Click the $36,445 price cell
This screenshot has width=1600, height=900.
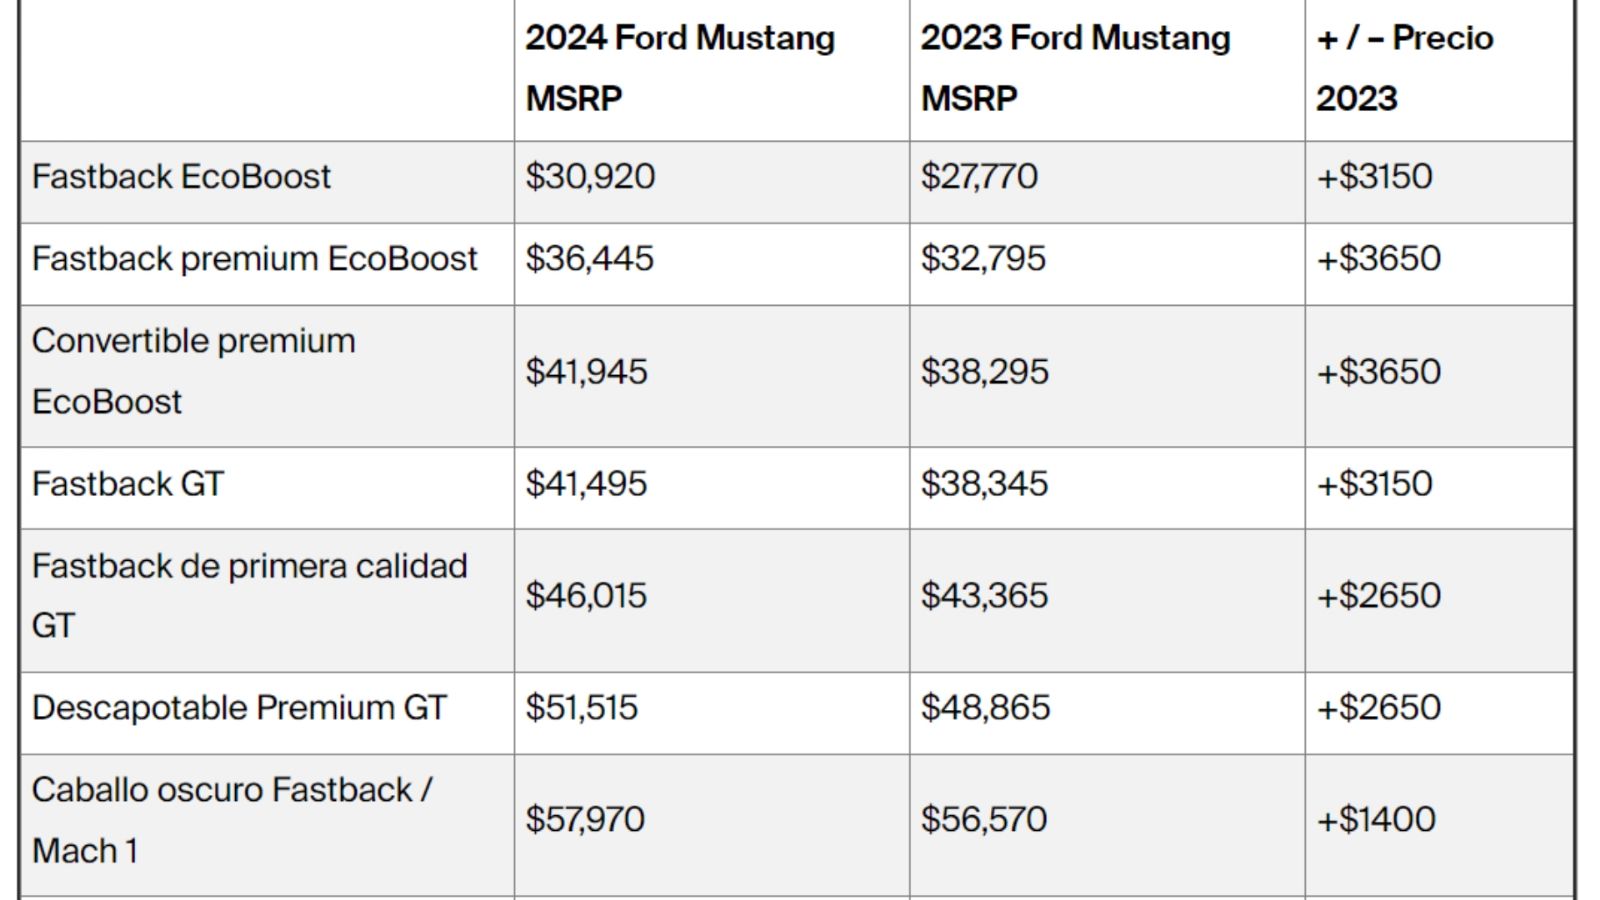[589, 259]
